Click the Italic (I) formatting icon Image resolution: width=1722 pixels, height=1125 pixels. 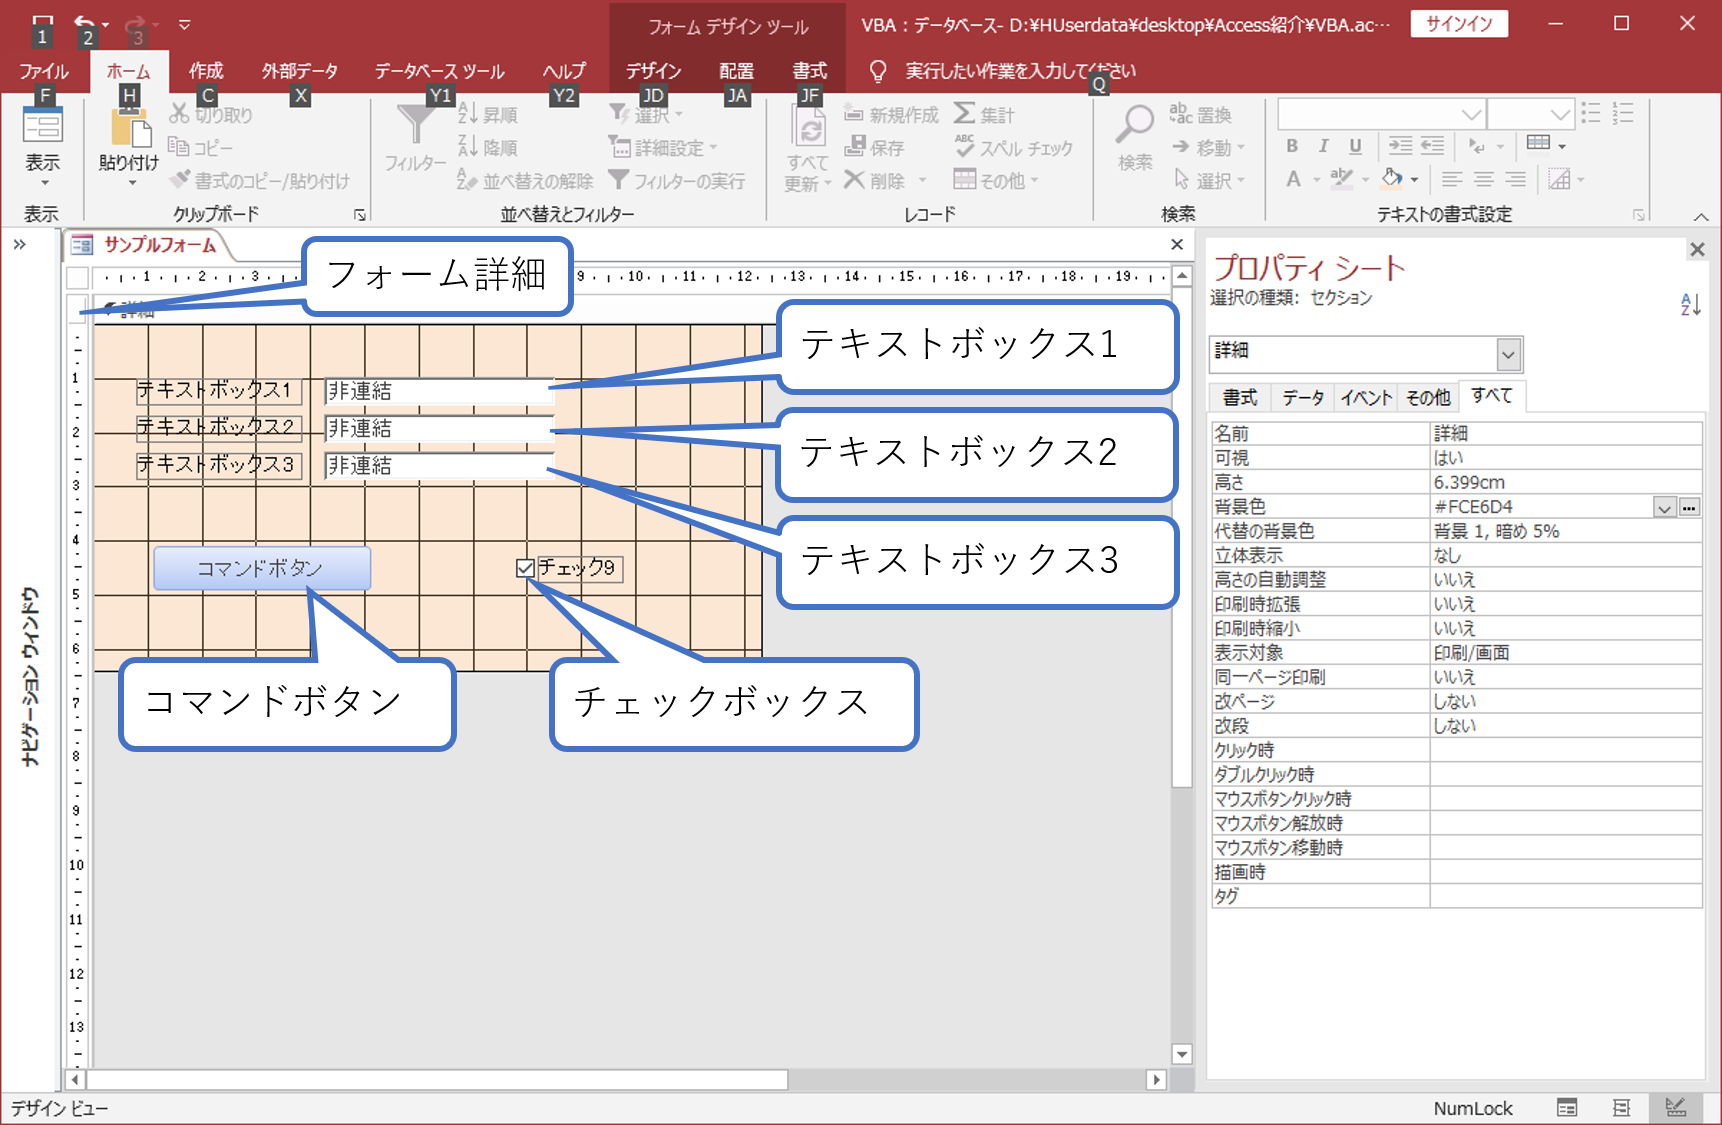[1323, 146]
